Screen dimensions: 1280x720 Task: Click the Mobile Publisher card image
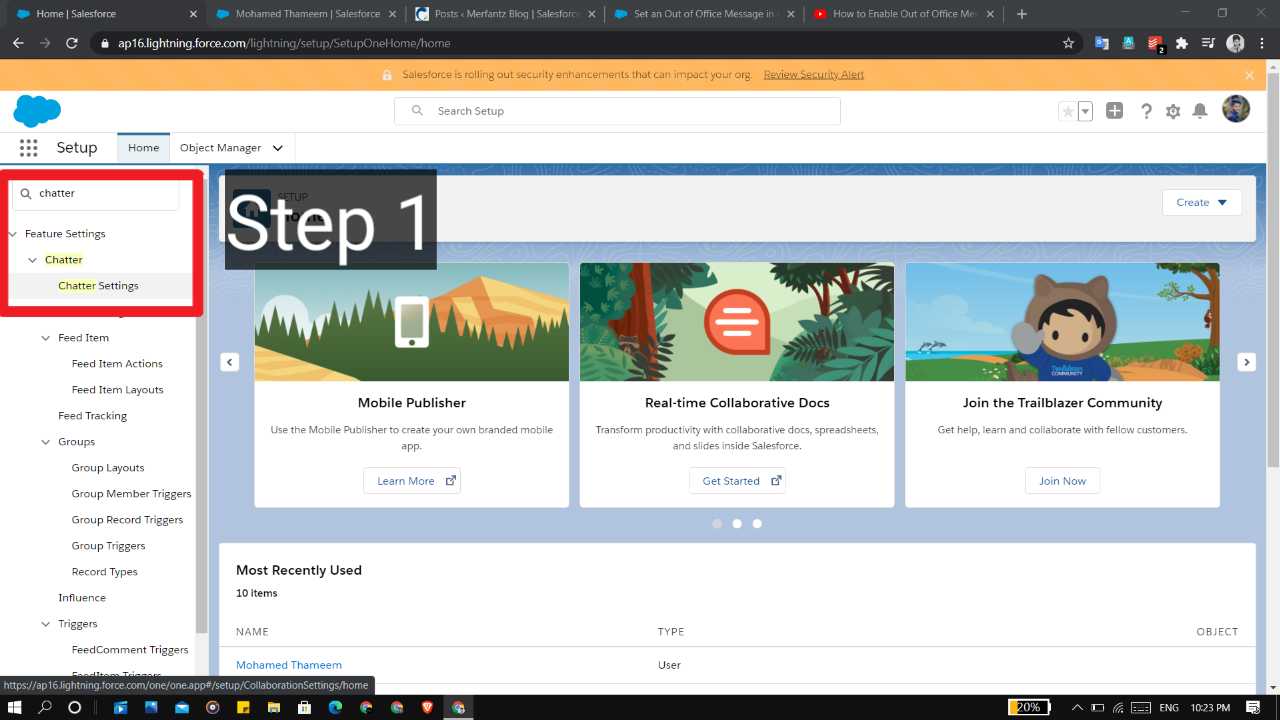pos(412,322)
